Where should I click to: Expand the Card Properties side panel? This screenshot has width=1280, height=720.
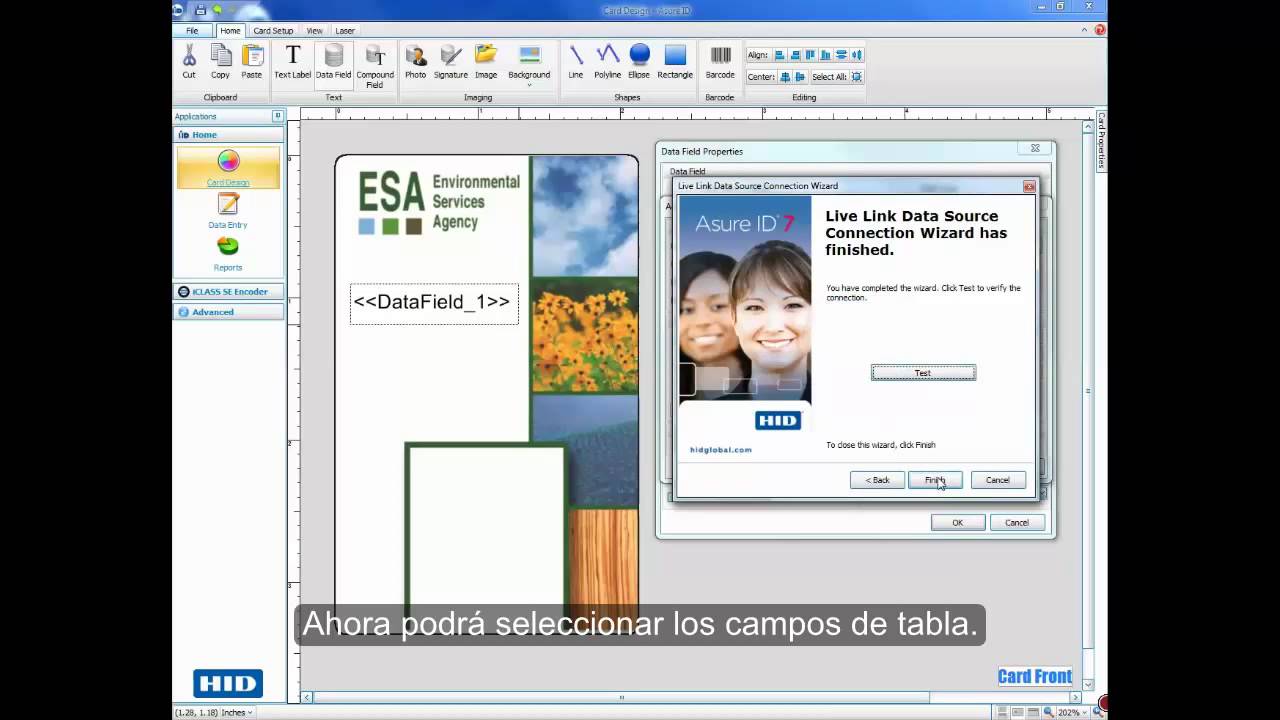[1101, 140]
